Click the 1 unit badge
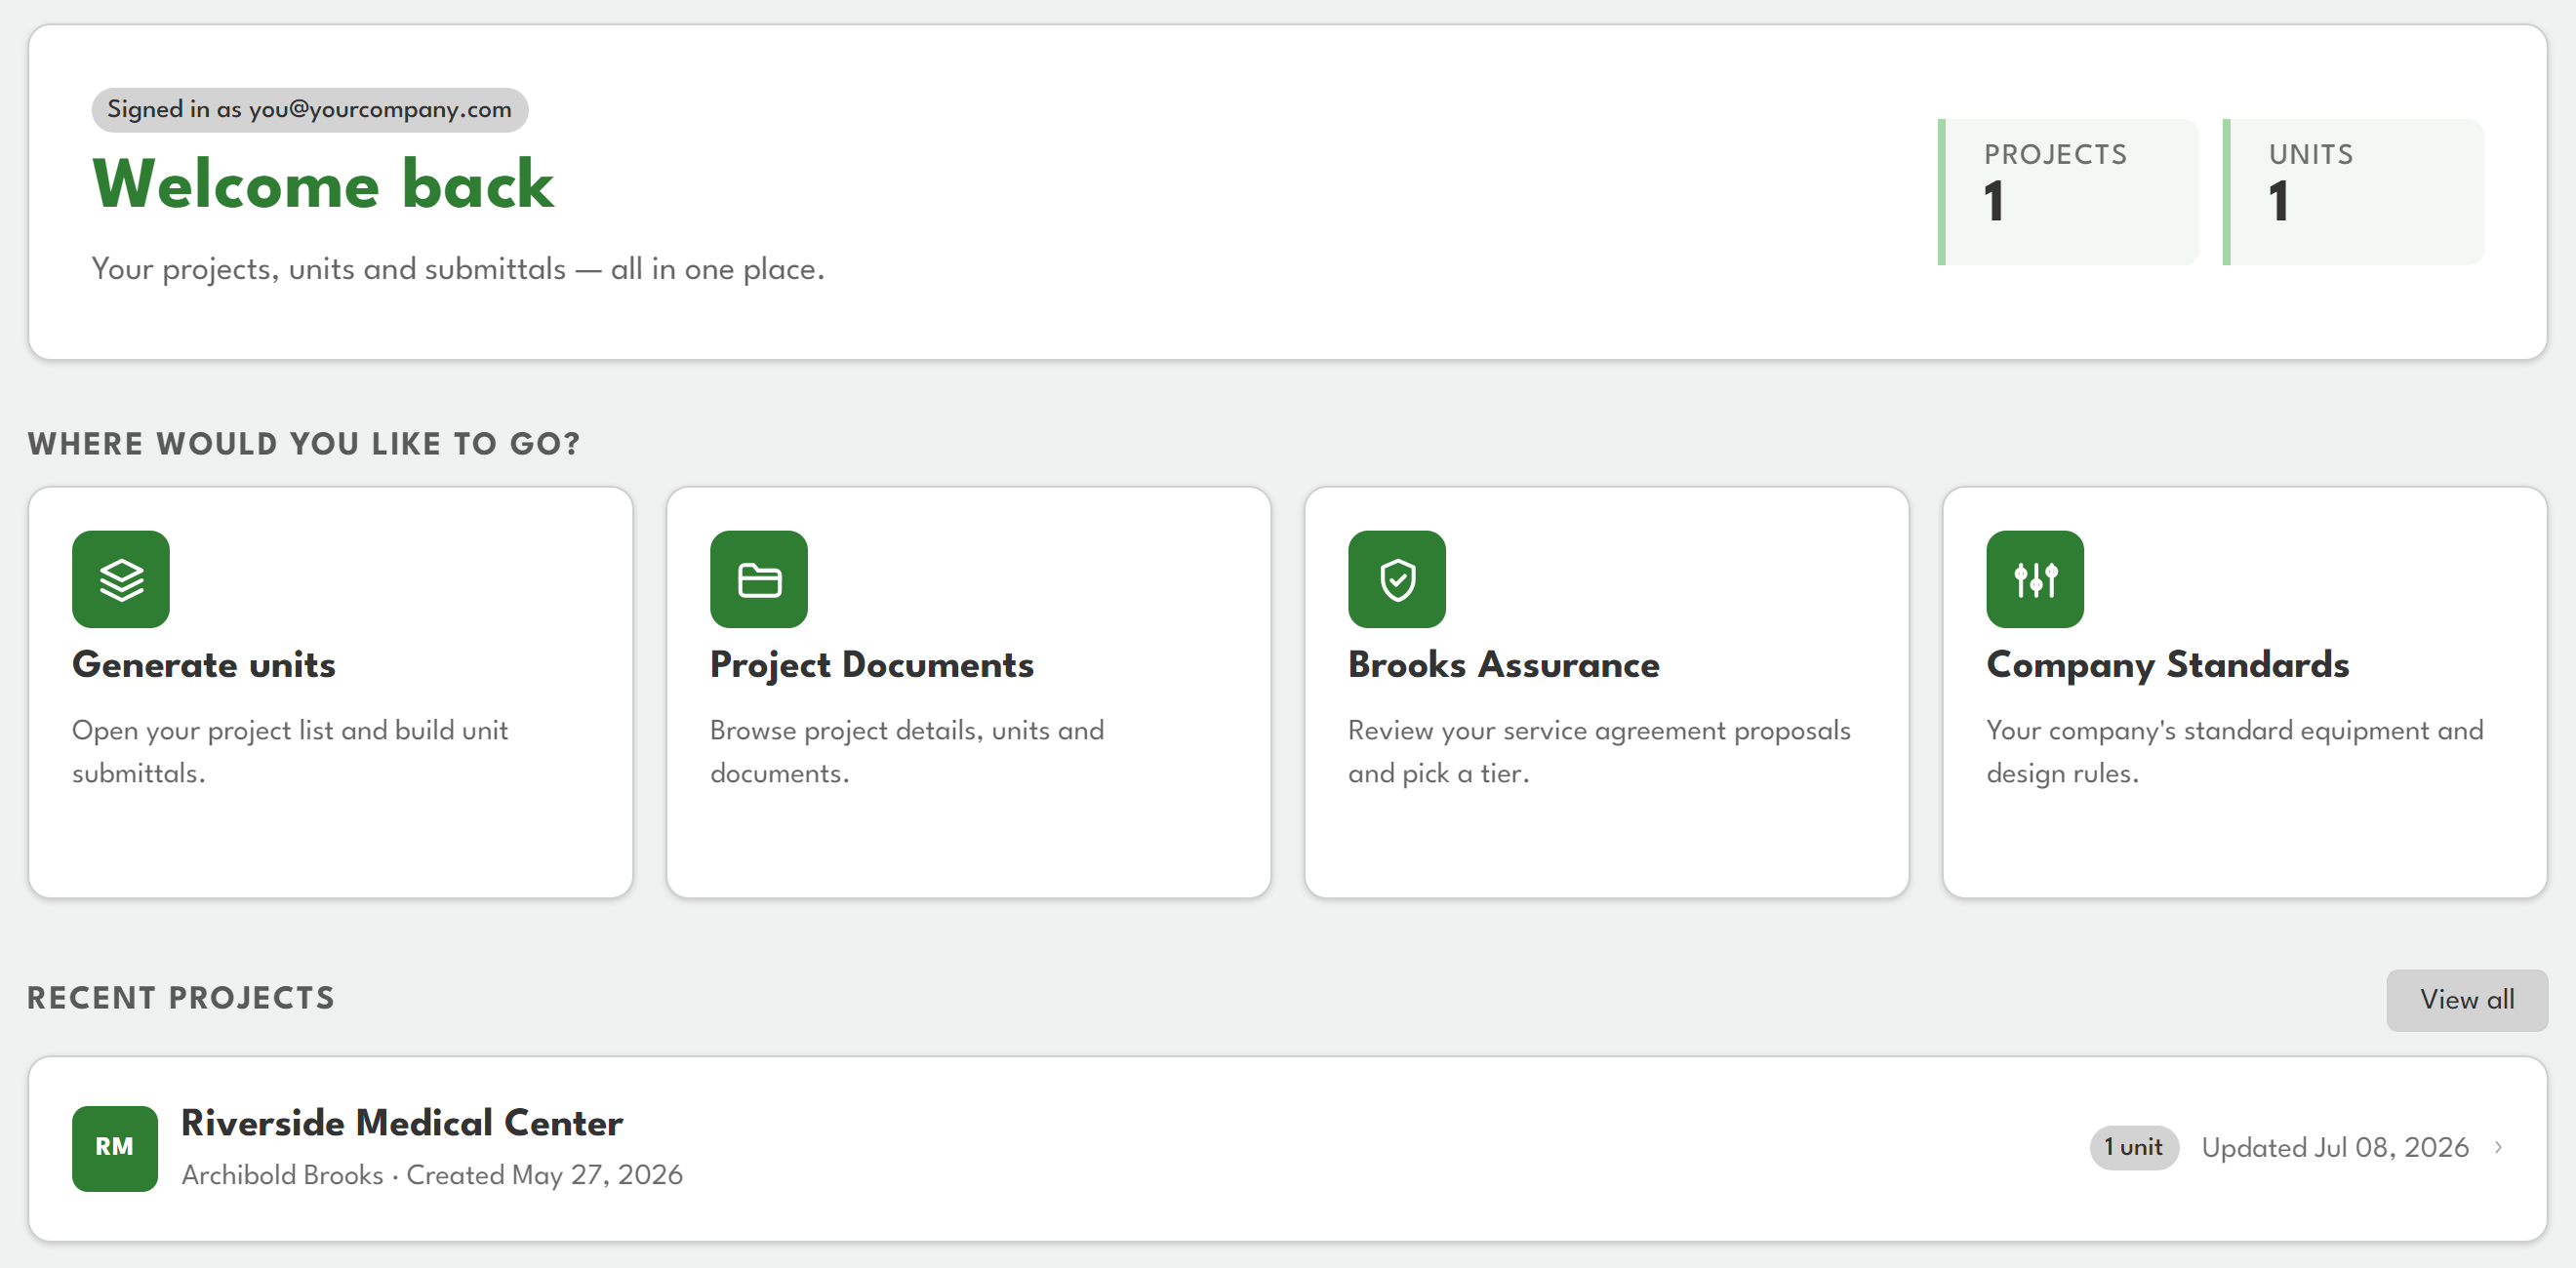This screenshot has width=2576, height=1268. pos(2134,1147)
